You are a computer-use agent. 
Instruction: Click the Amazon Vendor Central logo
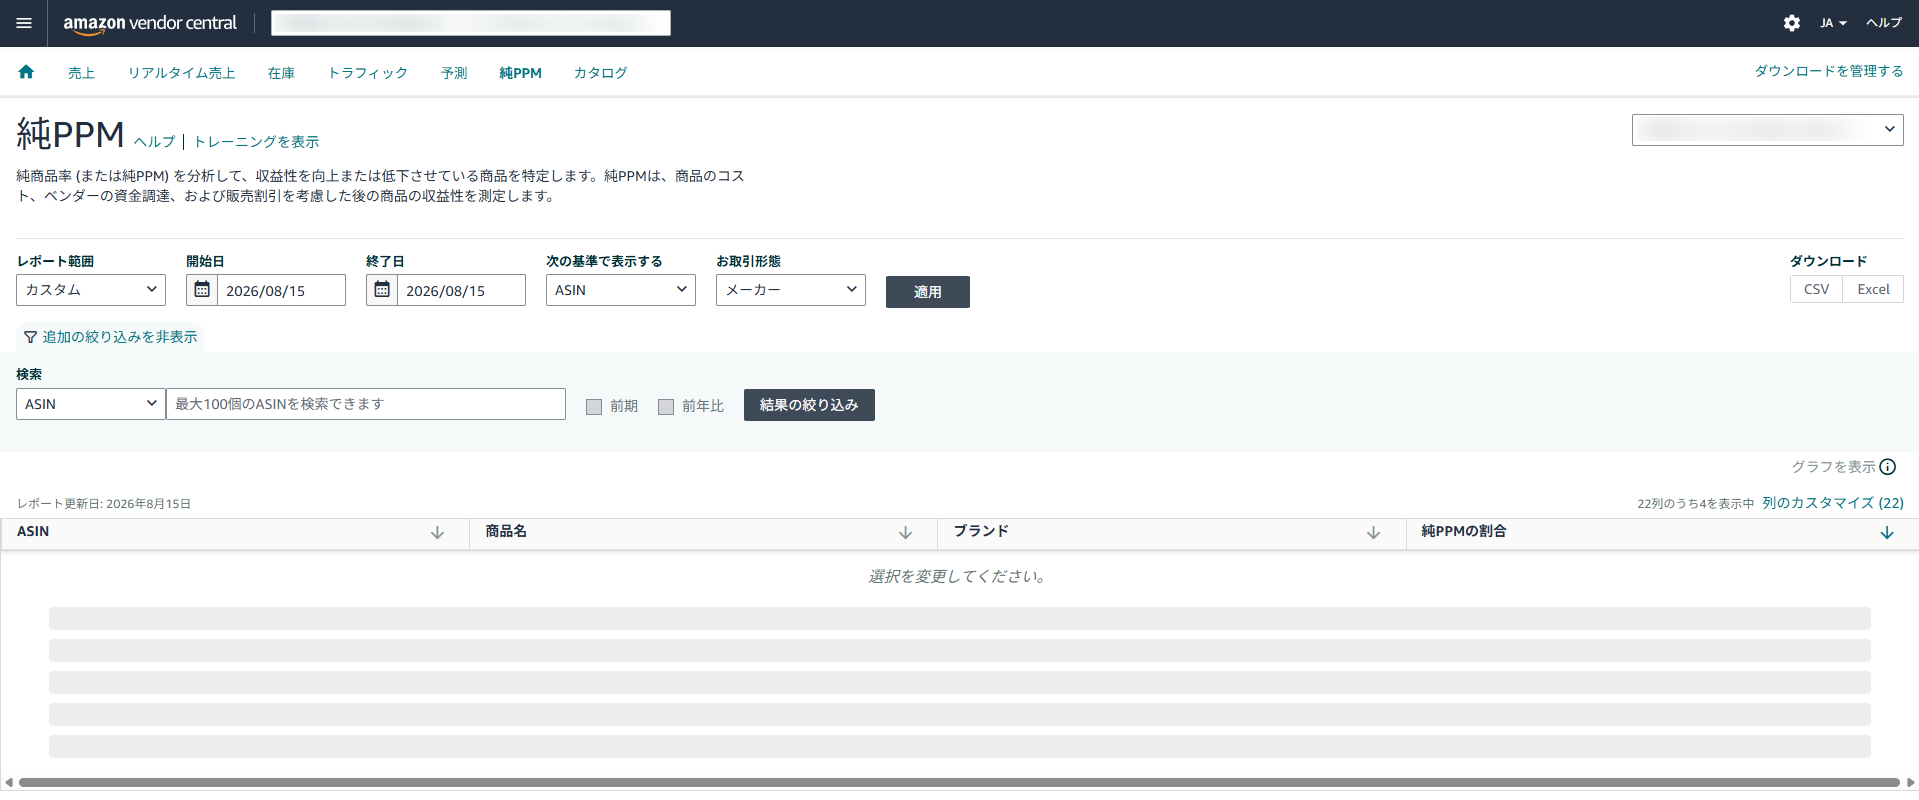(x=150, y=23)
